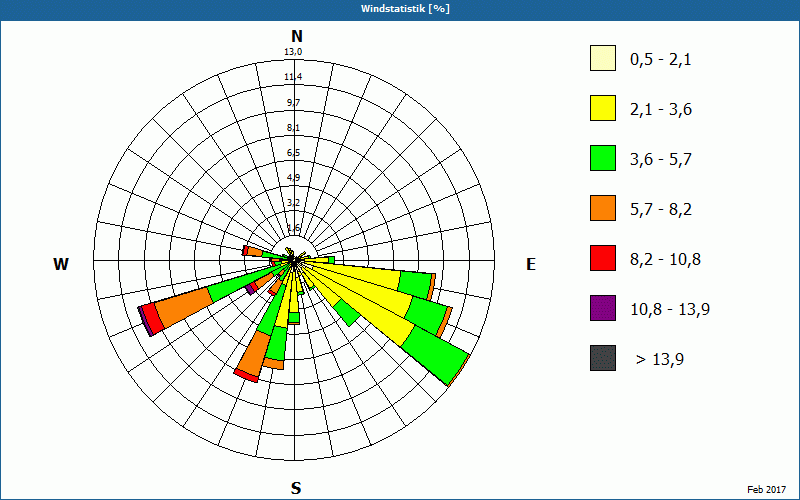Click the Feb 2017 date label
This screenshot has height=500, width=800.
point(767,489)
